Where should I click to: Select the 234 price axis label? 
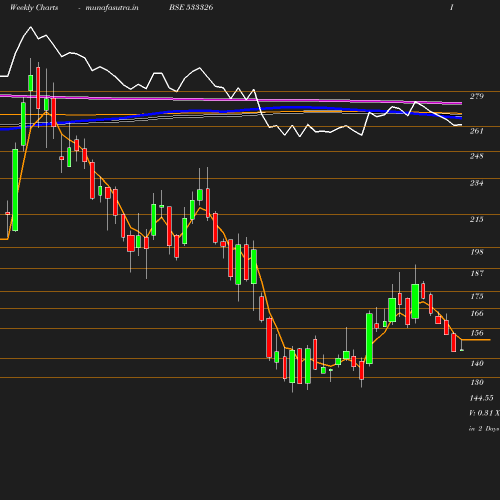(477, 183)
